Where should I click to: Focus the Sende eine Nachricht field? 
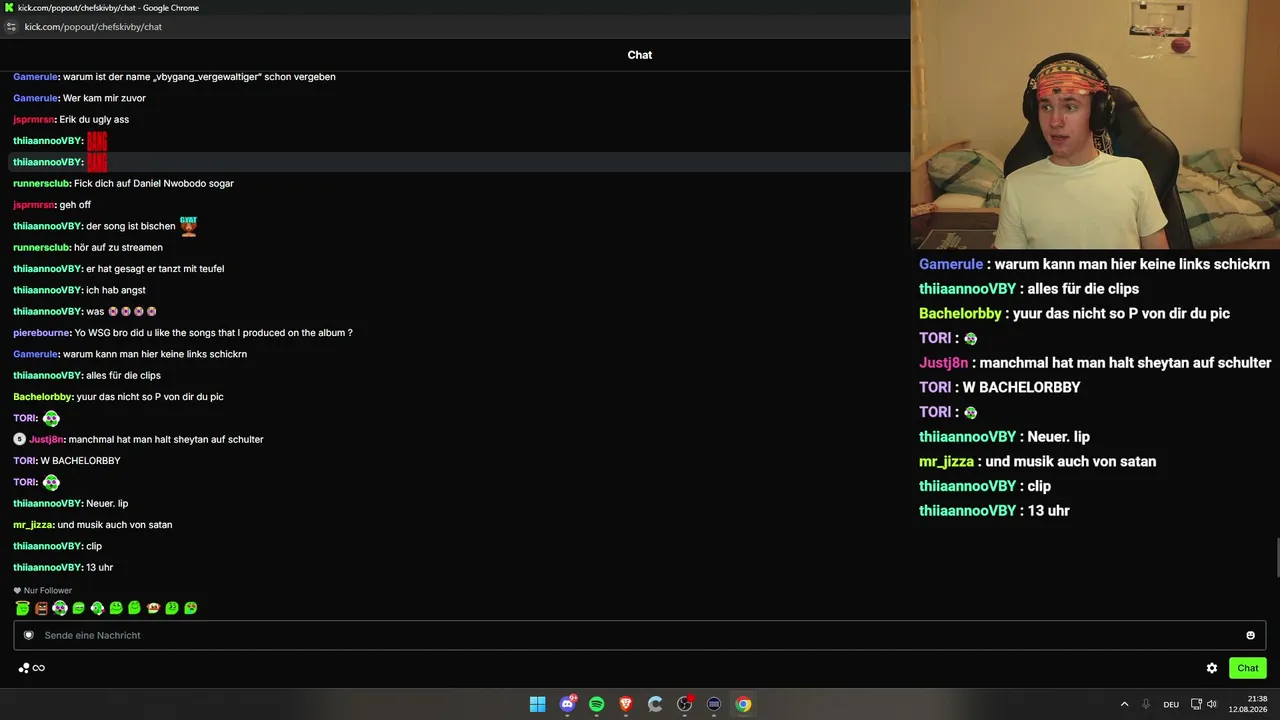[640, 635]
